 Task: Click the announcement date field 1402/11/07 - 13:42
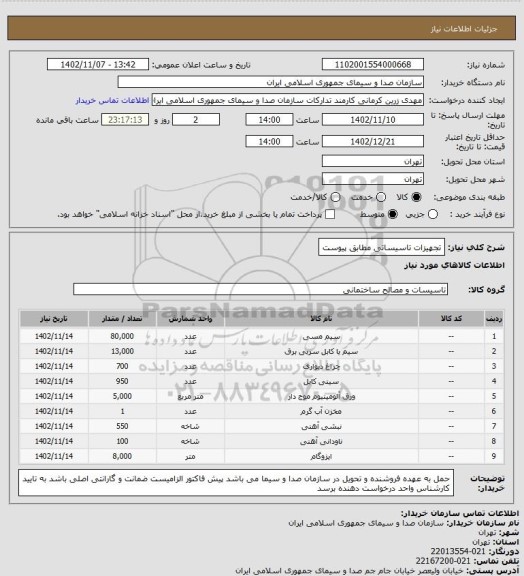tap(98, 64)
